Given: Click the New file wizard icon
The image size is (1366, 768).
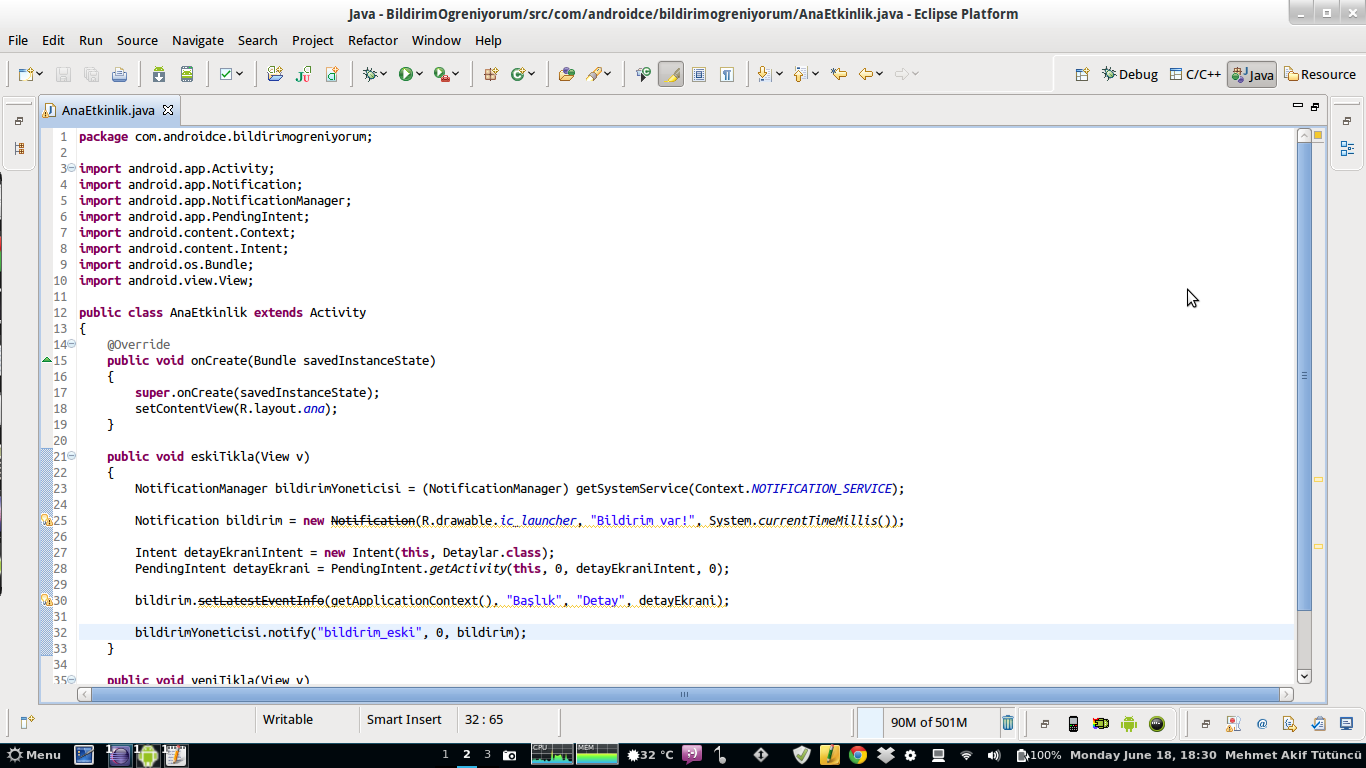Looking at the screenshot, I should pos(26,74).
